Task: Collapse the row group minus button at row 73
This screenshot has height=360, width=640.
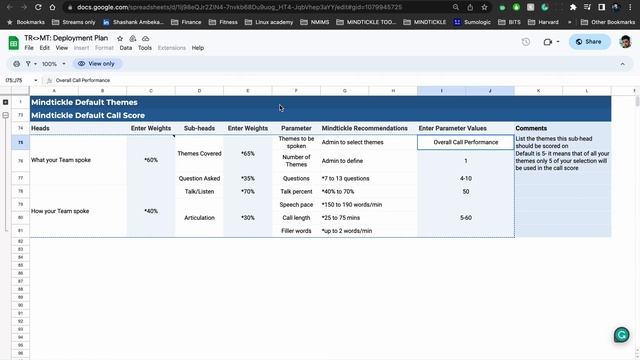Action: click(5, 116)
